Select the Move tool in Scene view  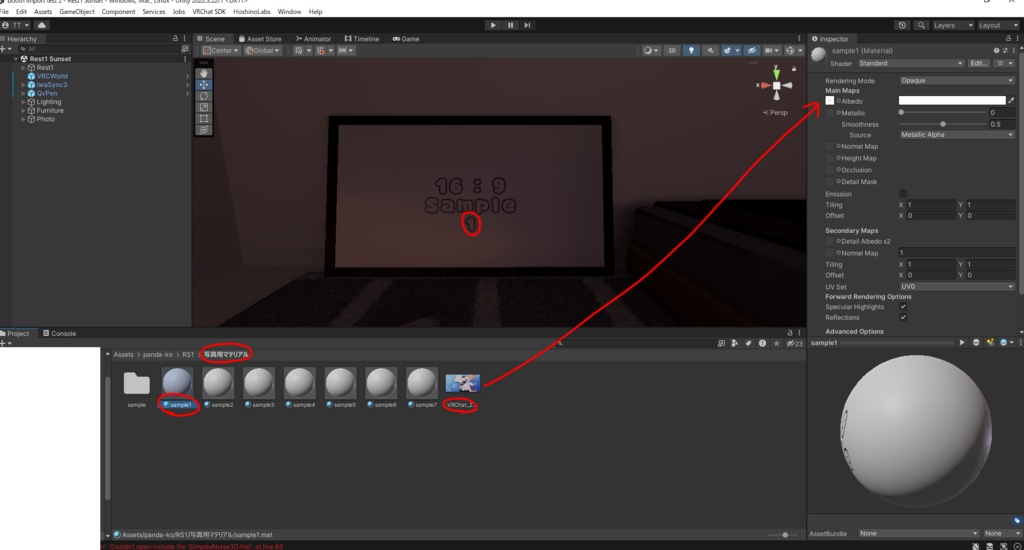204,84
